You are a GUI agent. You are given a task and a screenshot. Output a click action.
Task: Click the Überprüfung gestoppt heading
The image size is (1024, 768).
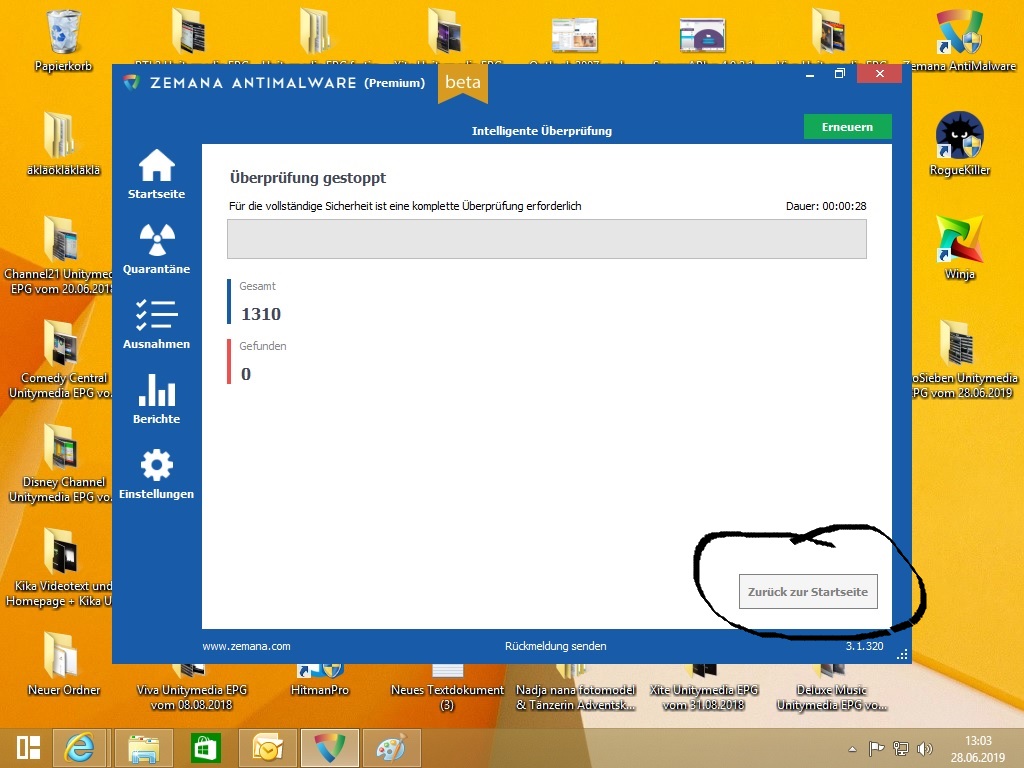(308, 178)
